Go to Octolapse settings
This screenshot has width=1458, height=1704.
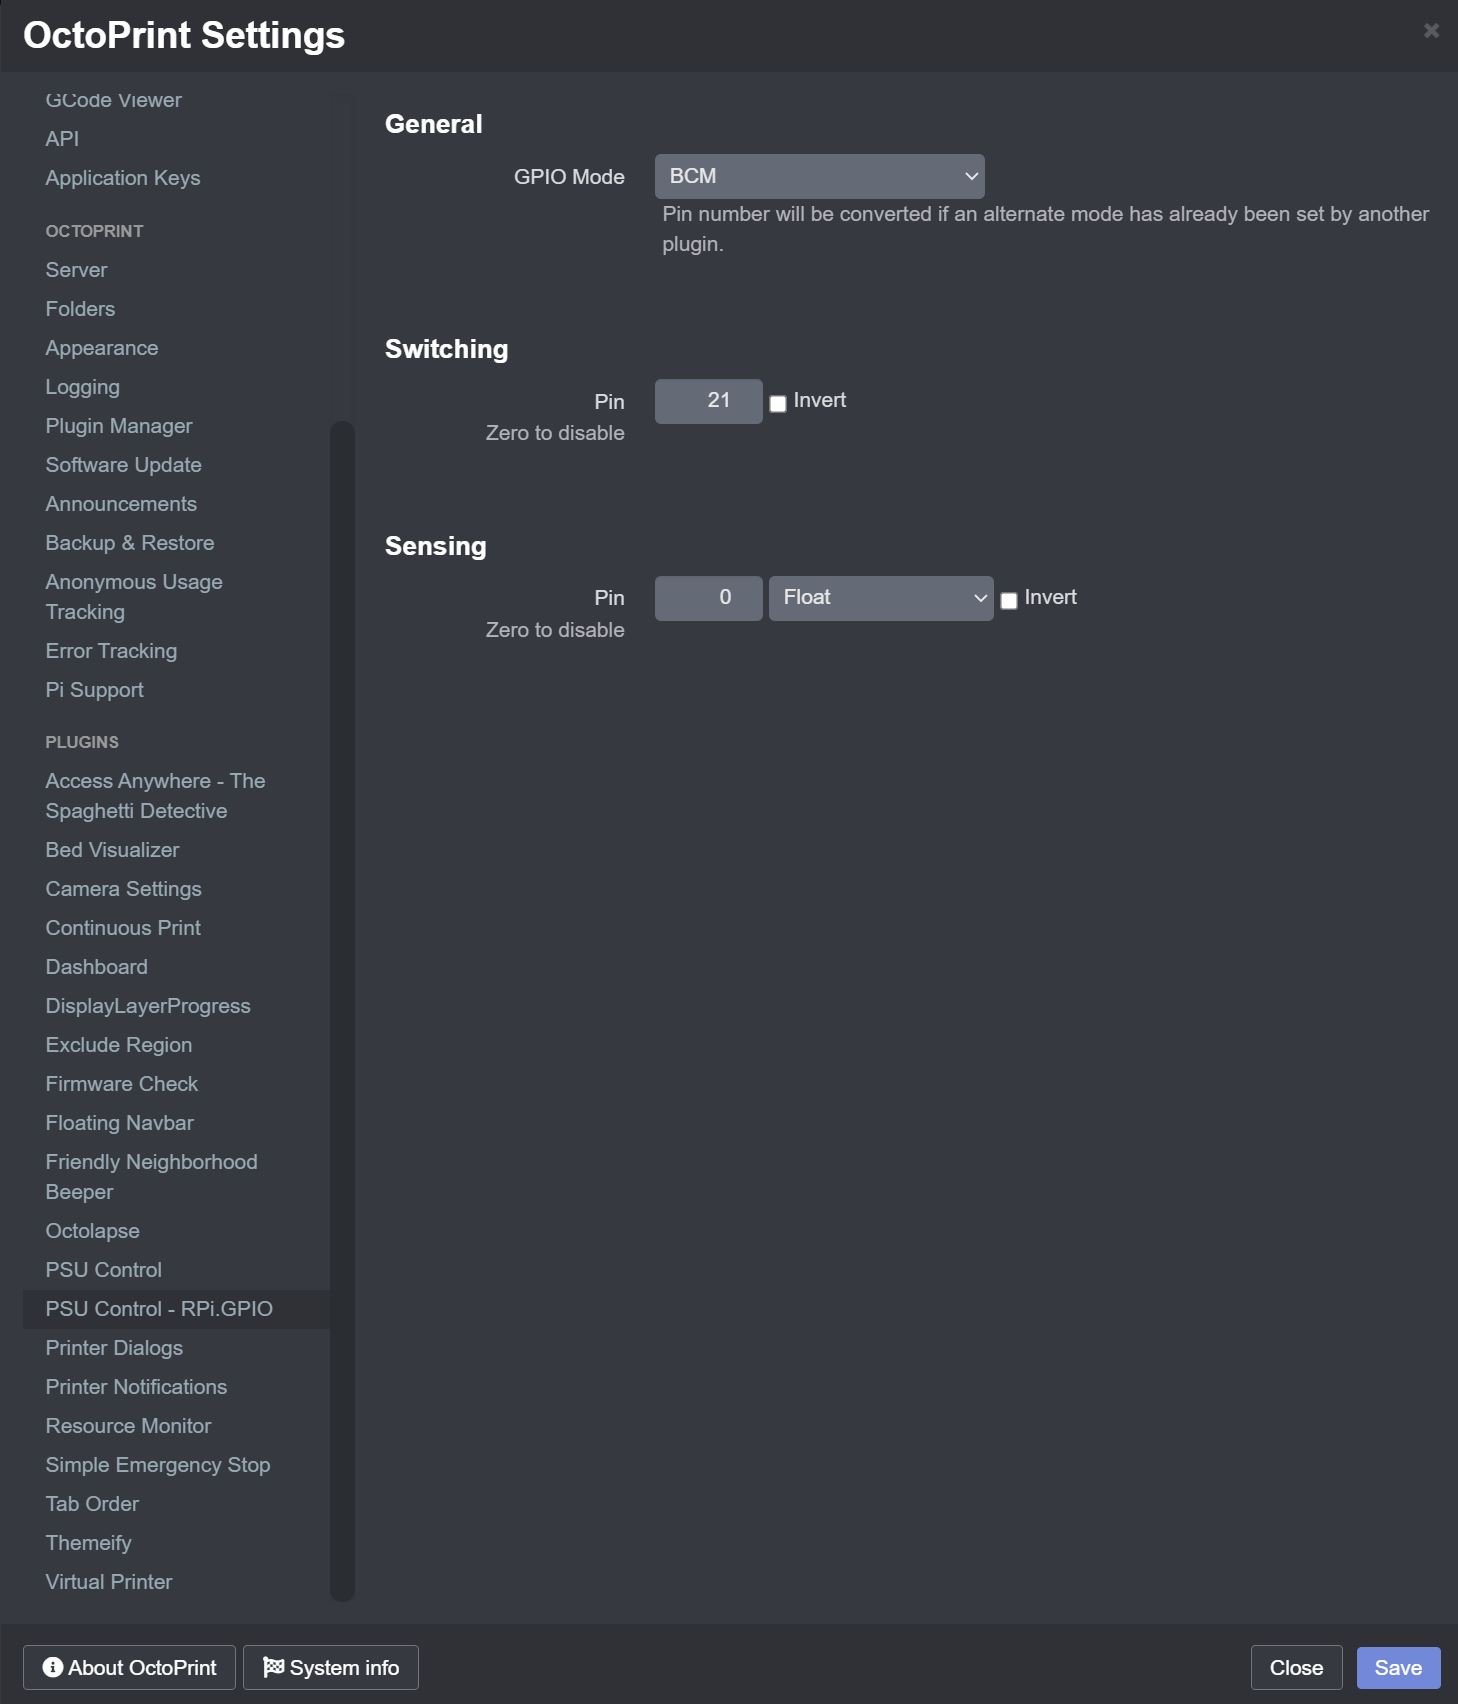[92, 1231]
